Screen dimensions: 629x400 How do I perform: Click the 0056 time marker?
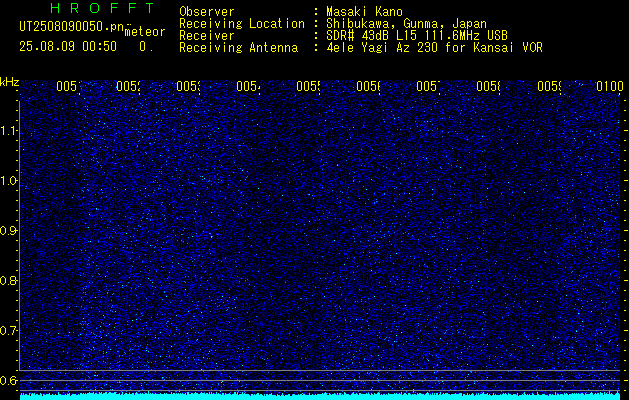[369, 86]
